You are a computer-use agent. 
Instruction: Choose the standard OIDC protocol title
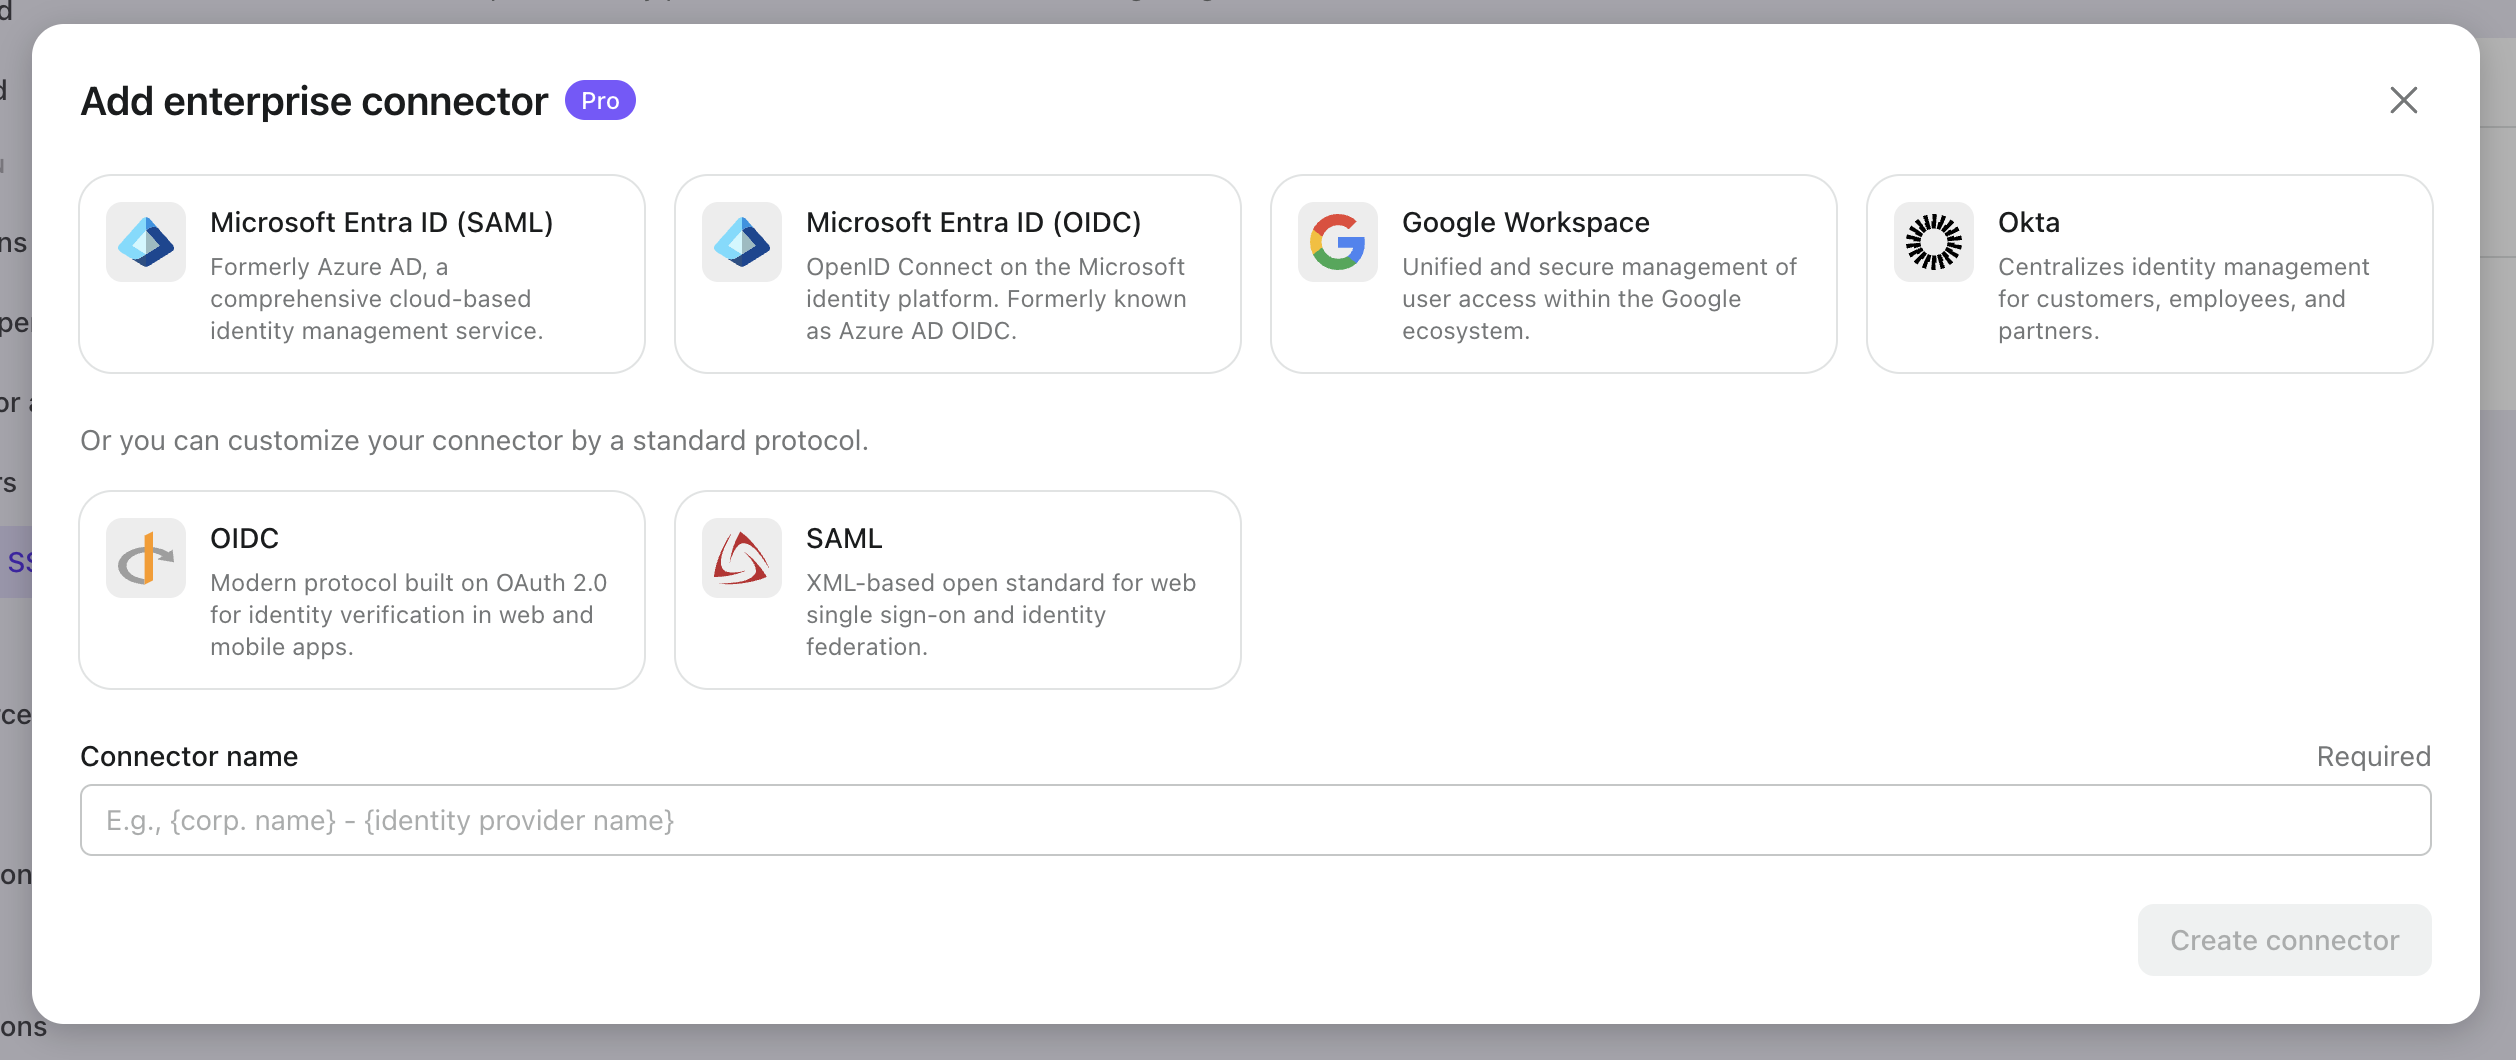pyautogui.click(x=245, y=538)
